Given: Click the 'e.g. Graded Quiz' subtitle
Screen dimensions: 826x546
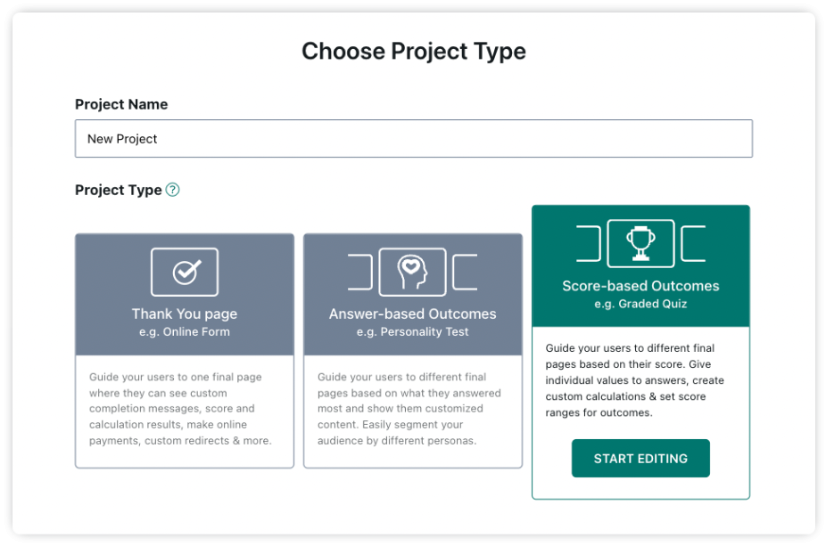Looking at the screenshot, I should pyautogui.click(x=641, y=304).
